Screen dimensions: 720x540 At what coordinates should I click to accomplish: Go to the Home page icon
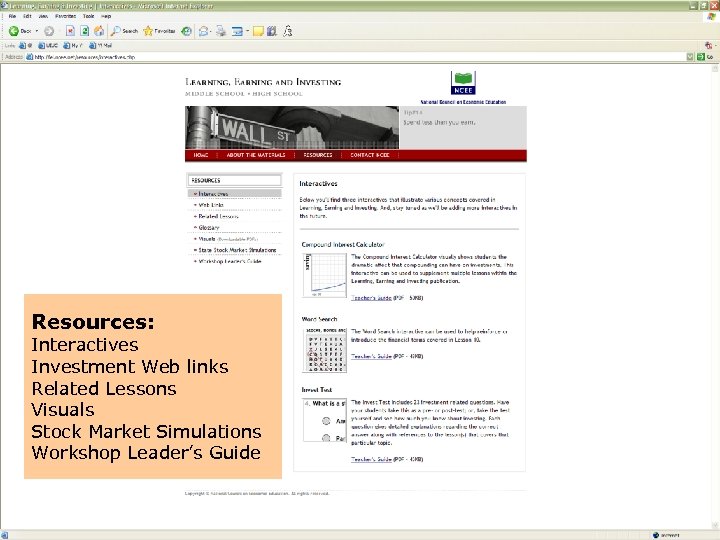[x=99, y=31]
